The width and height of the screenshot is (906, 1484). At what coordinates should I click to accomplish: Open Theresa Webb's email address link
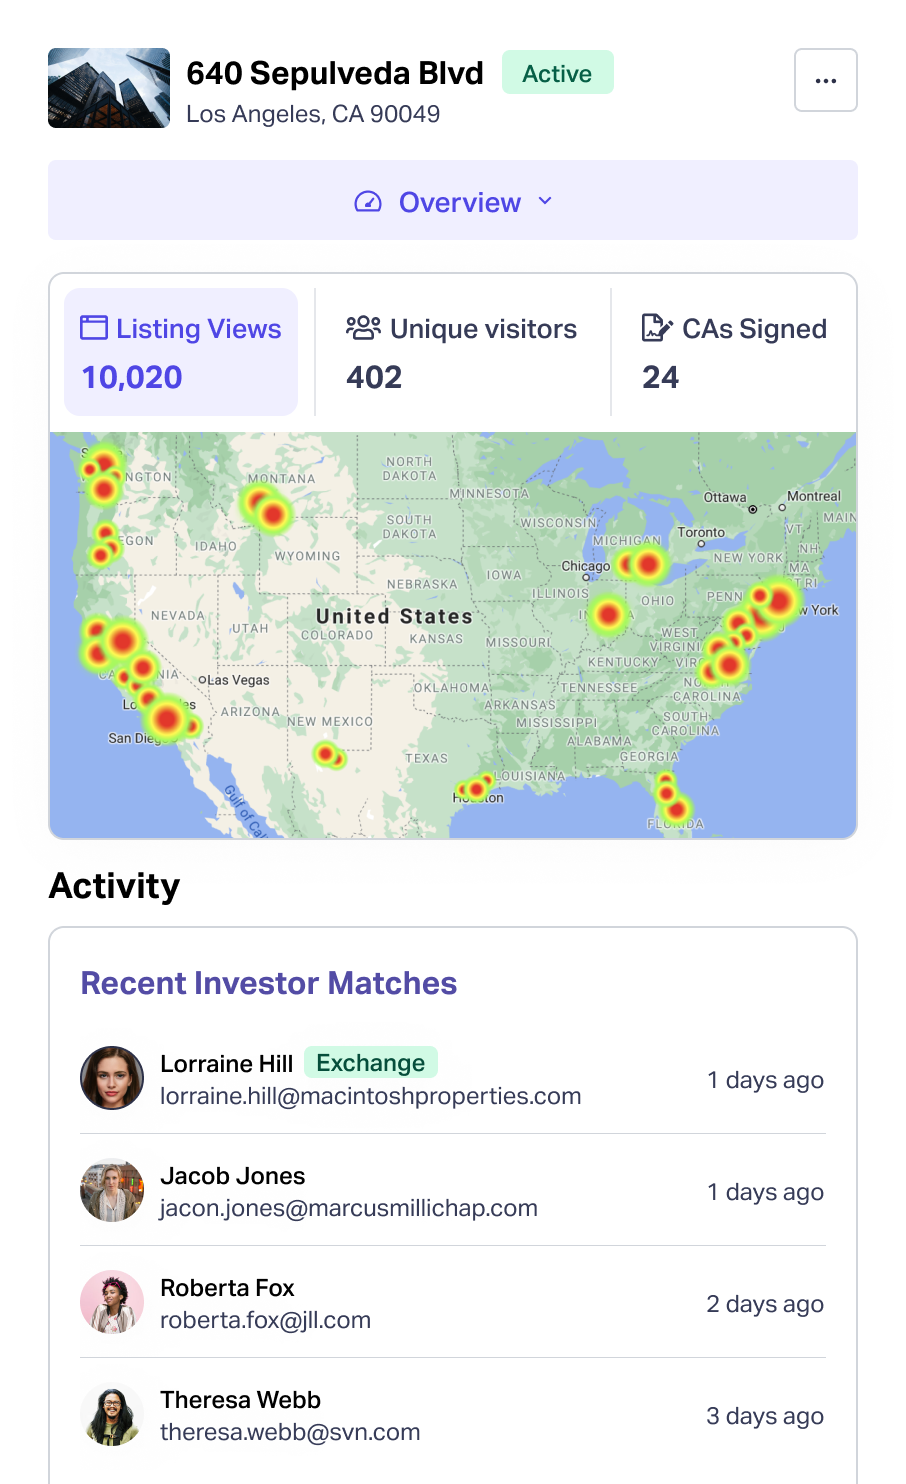290,1432
